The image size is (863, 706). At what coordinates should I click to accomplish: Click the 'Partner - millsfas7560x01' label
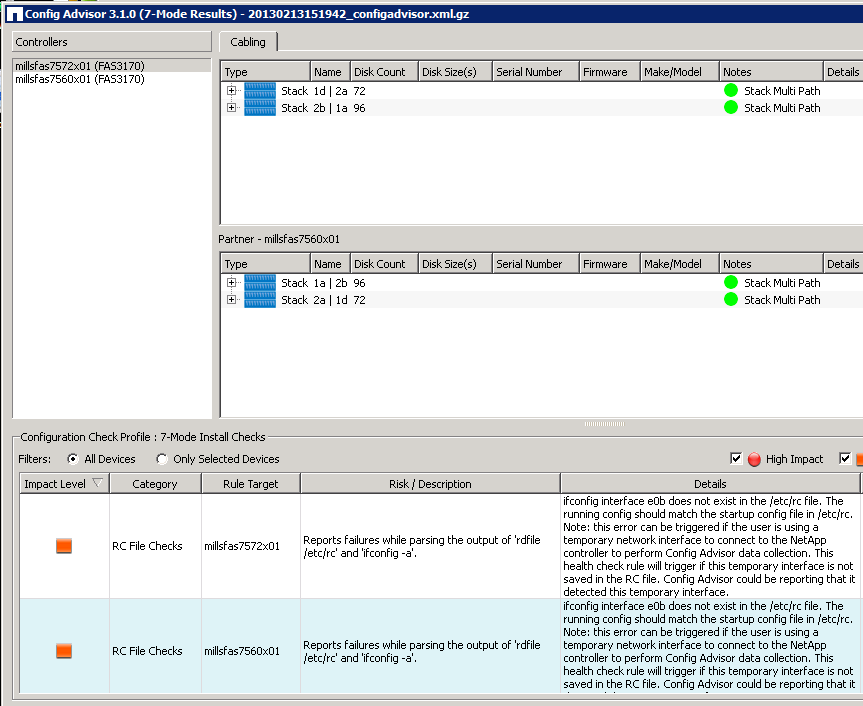click(279, 239)
